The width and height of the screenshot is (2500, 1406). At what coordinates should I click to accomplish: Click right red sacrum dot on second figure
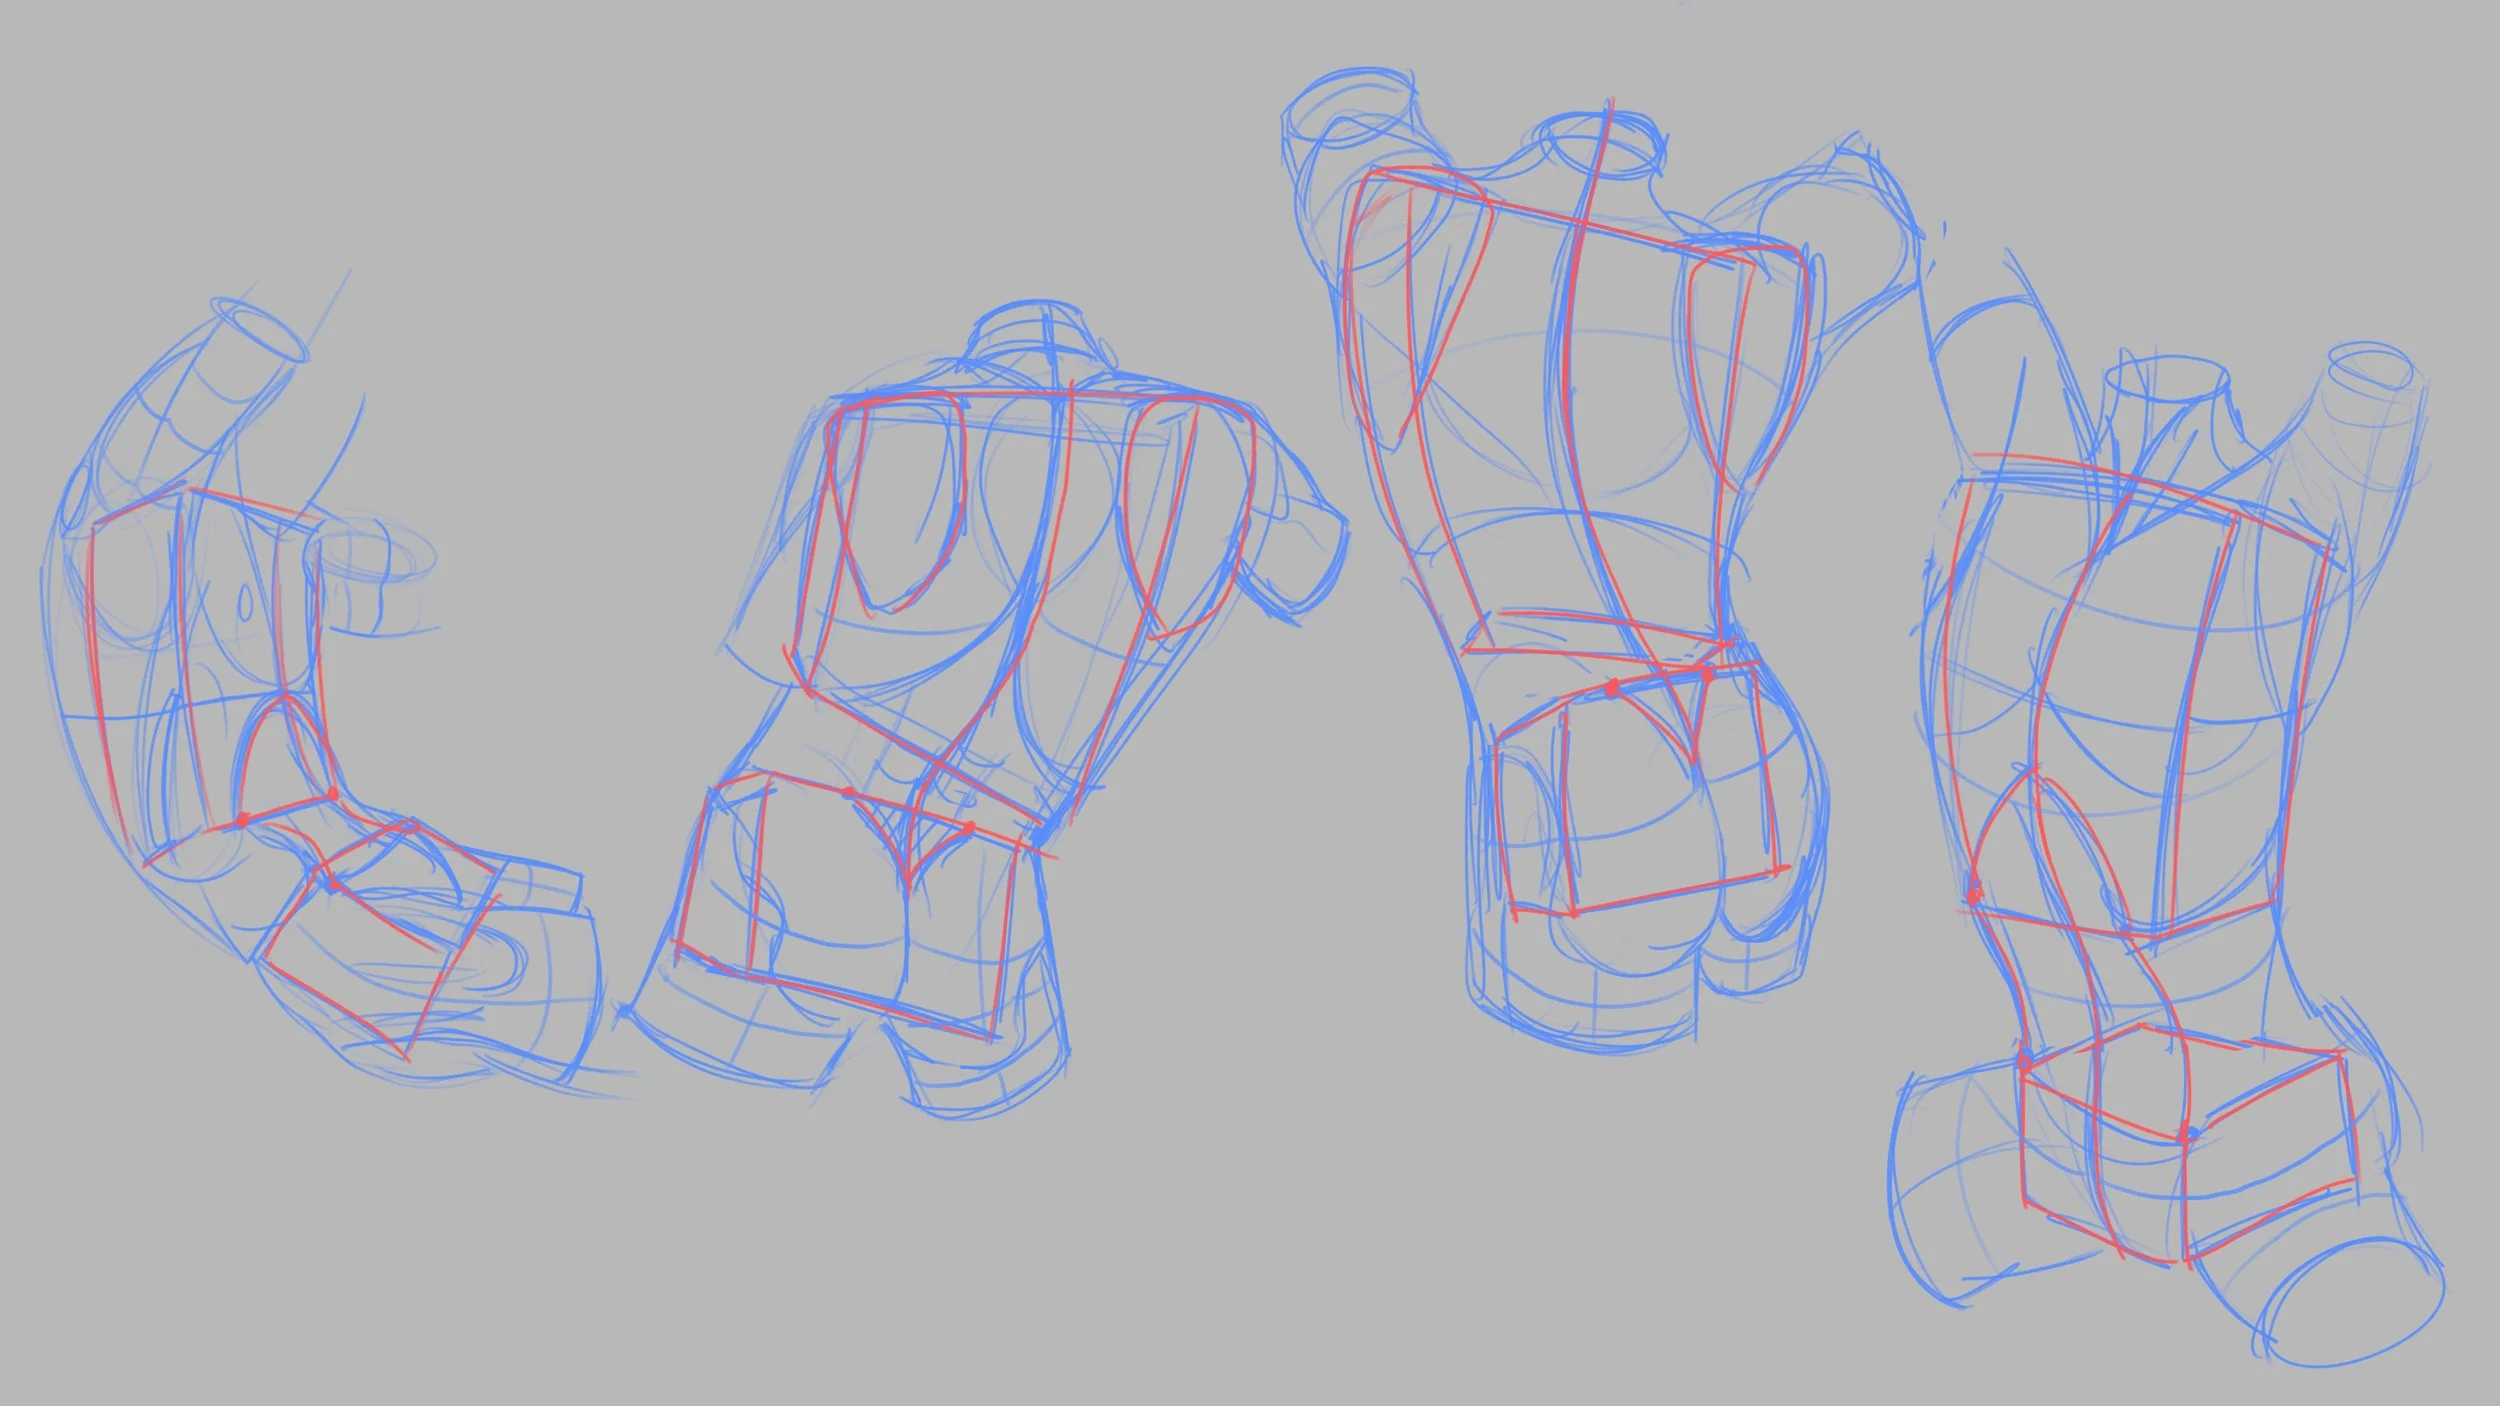click(x=968, y=827)
